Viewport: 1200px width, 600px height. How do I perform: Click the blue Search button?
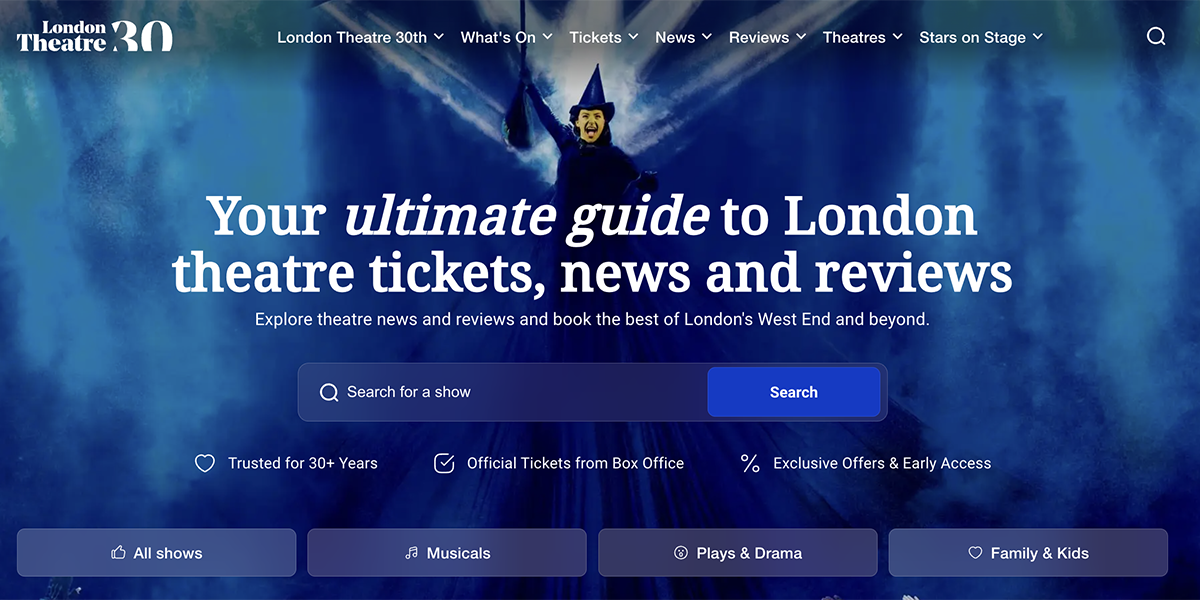coord(794,392)
